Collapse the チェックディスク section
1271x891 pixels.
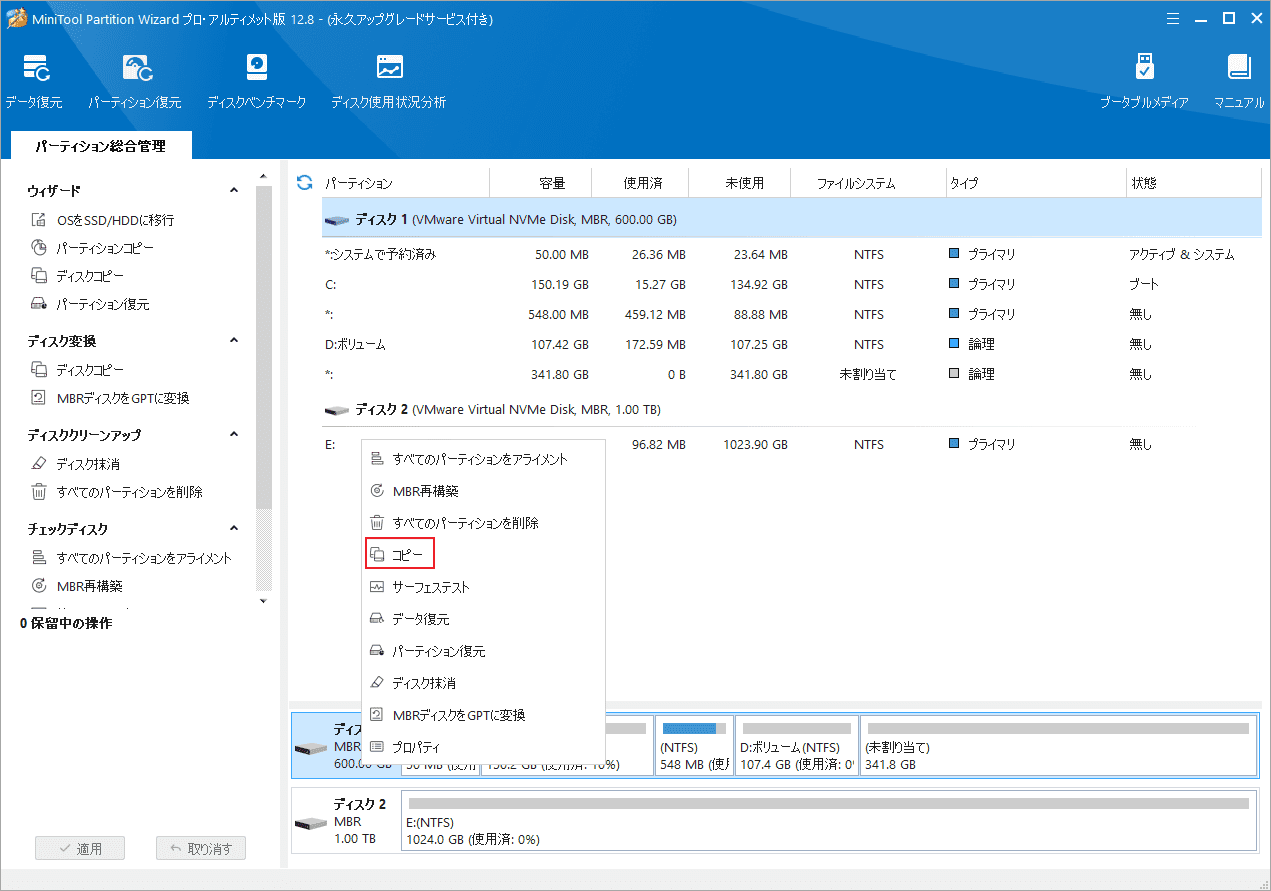click(x=234, y=529)
